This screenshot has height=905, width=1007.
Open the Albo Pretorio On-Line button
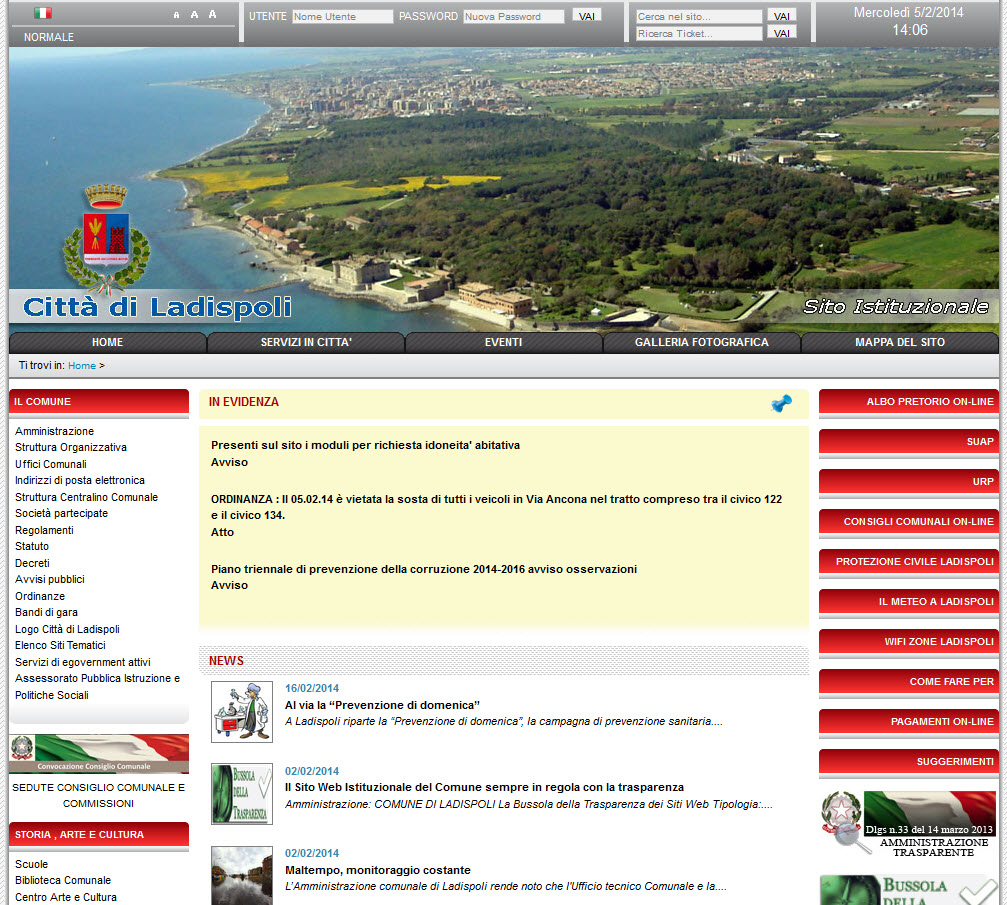[x=908, y=402]
